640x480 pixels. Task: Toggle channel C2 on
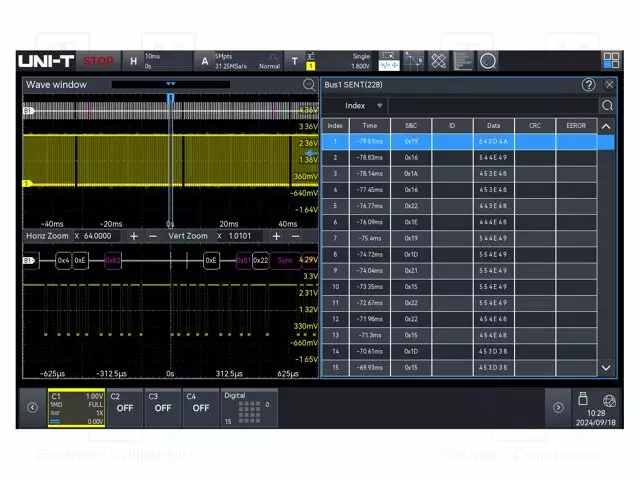click(124, 407)
